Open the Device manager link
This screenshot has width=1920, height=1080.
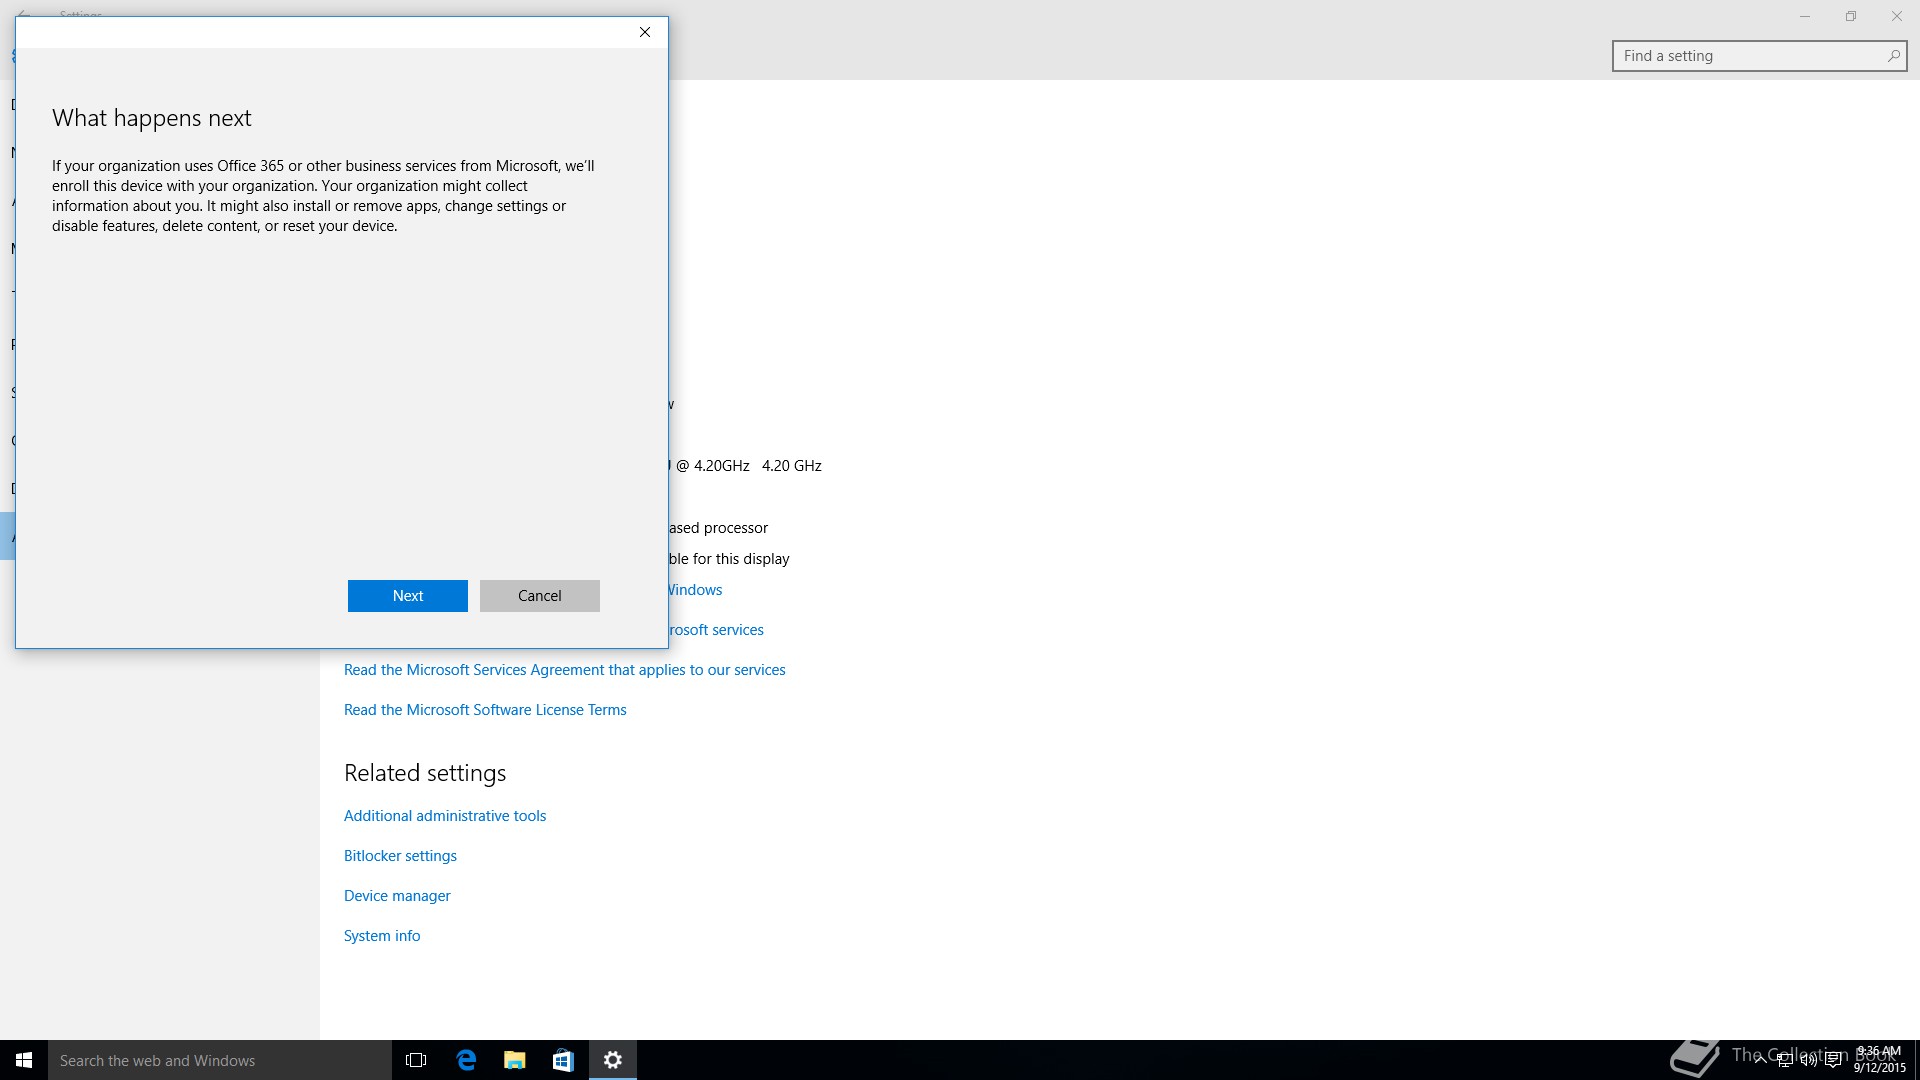click(397, 896)
